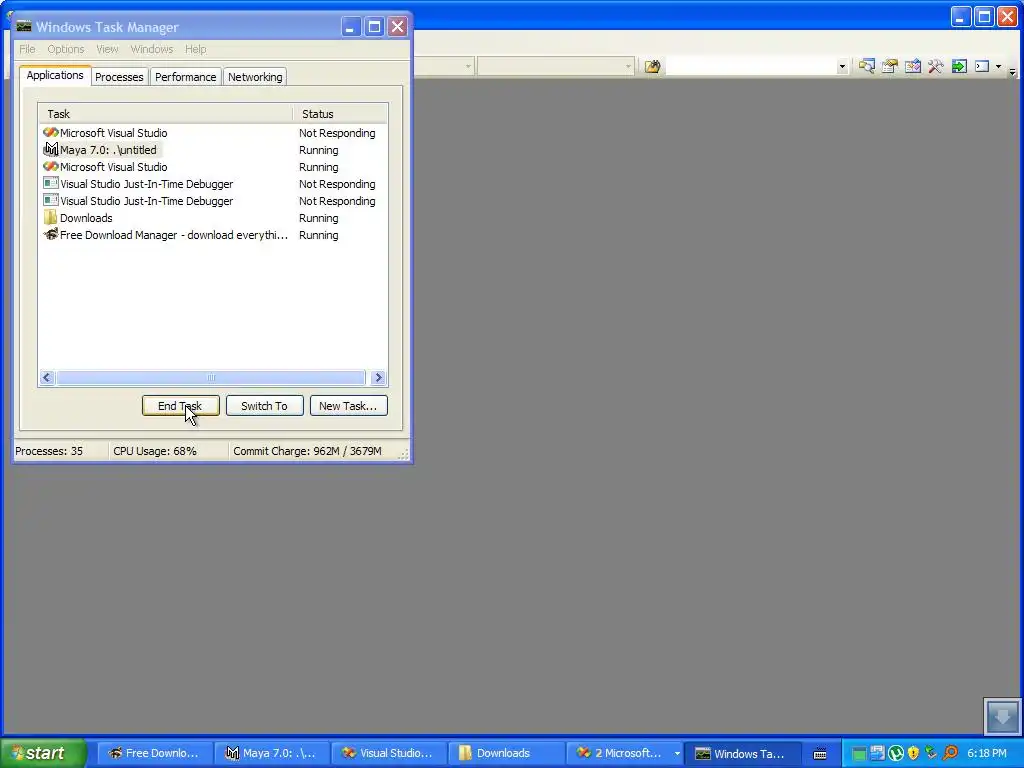
Task: Click the green CPU meter tray icon
Action: click(859, 754)
